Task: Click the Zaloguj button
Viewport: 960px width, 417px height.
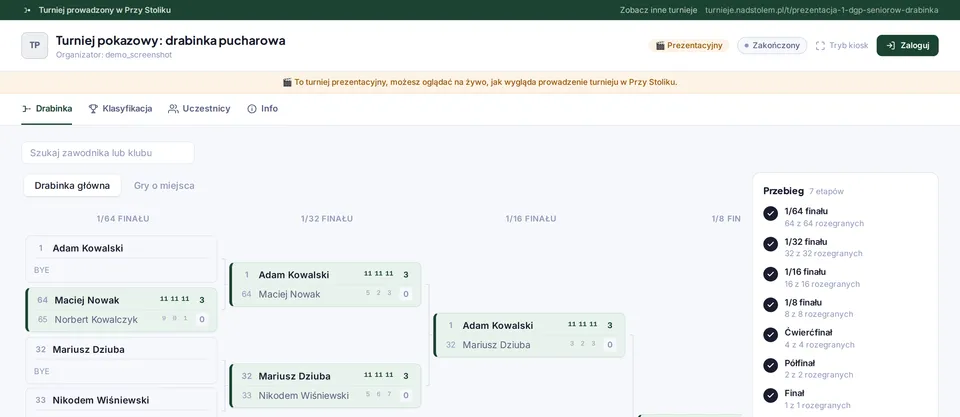Action: click(x=907, y=45)
